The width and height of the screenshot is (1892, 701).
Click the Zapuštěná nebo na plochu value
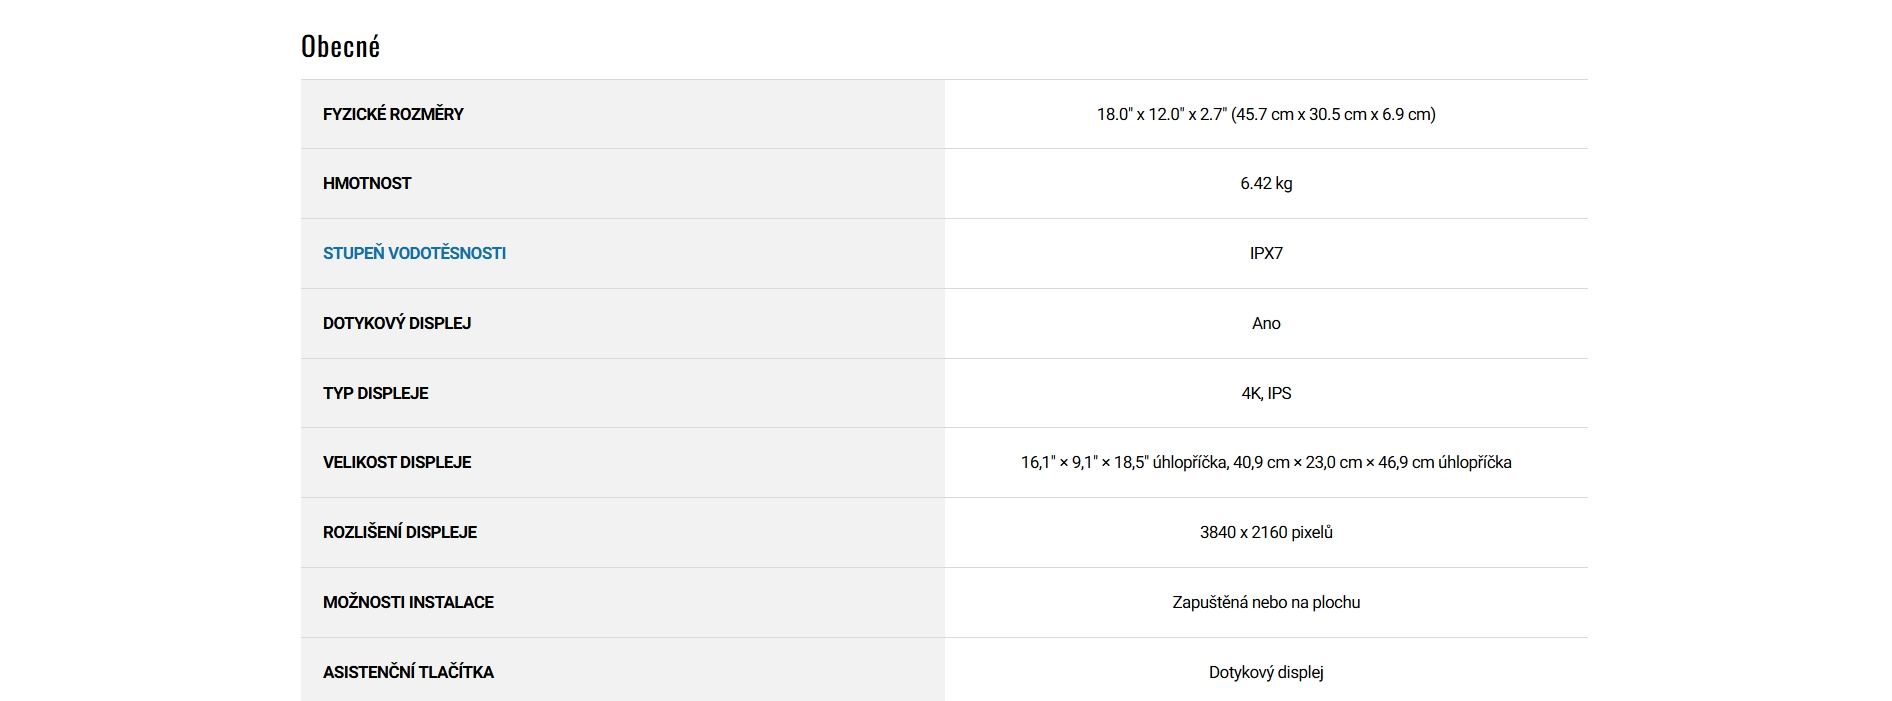point(1266,603)
